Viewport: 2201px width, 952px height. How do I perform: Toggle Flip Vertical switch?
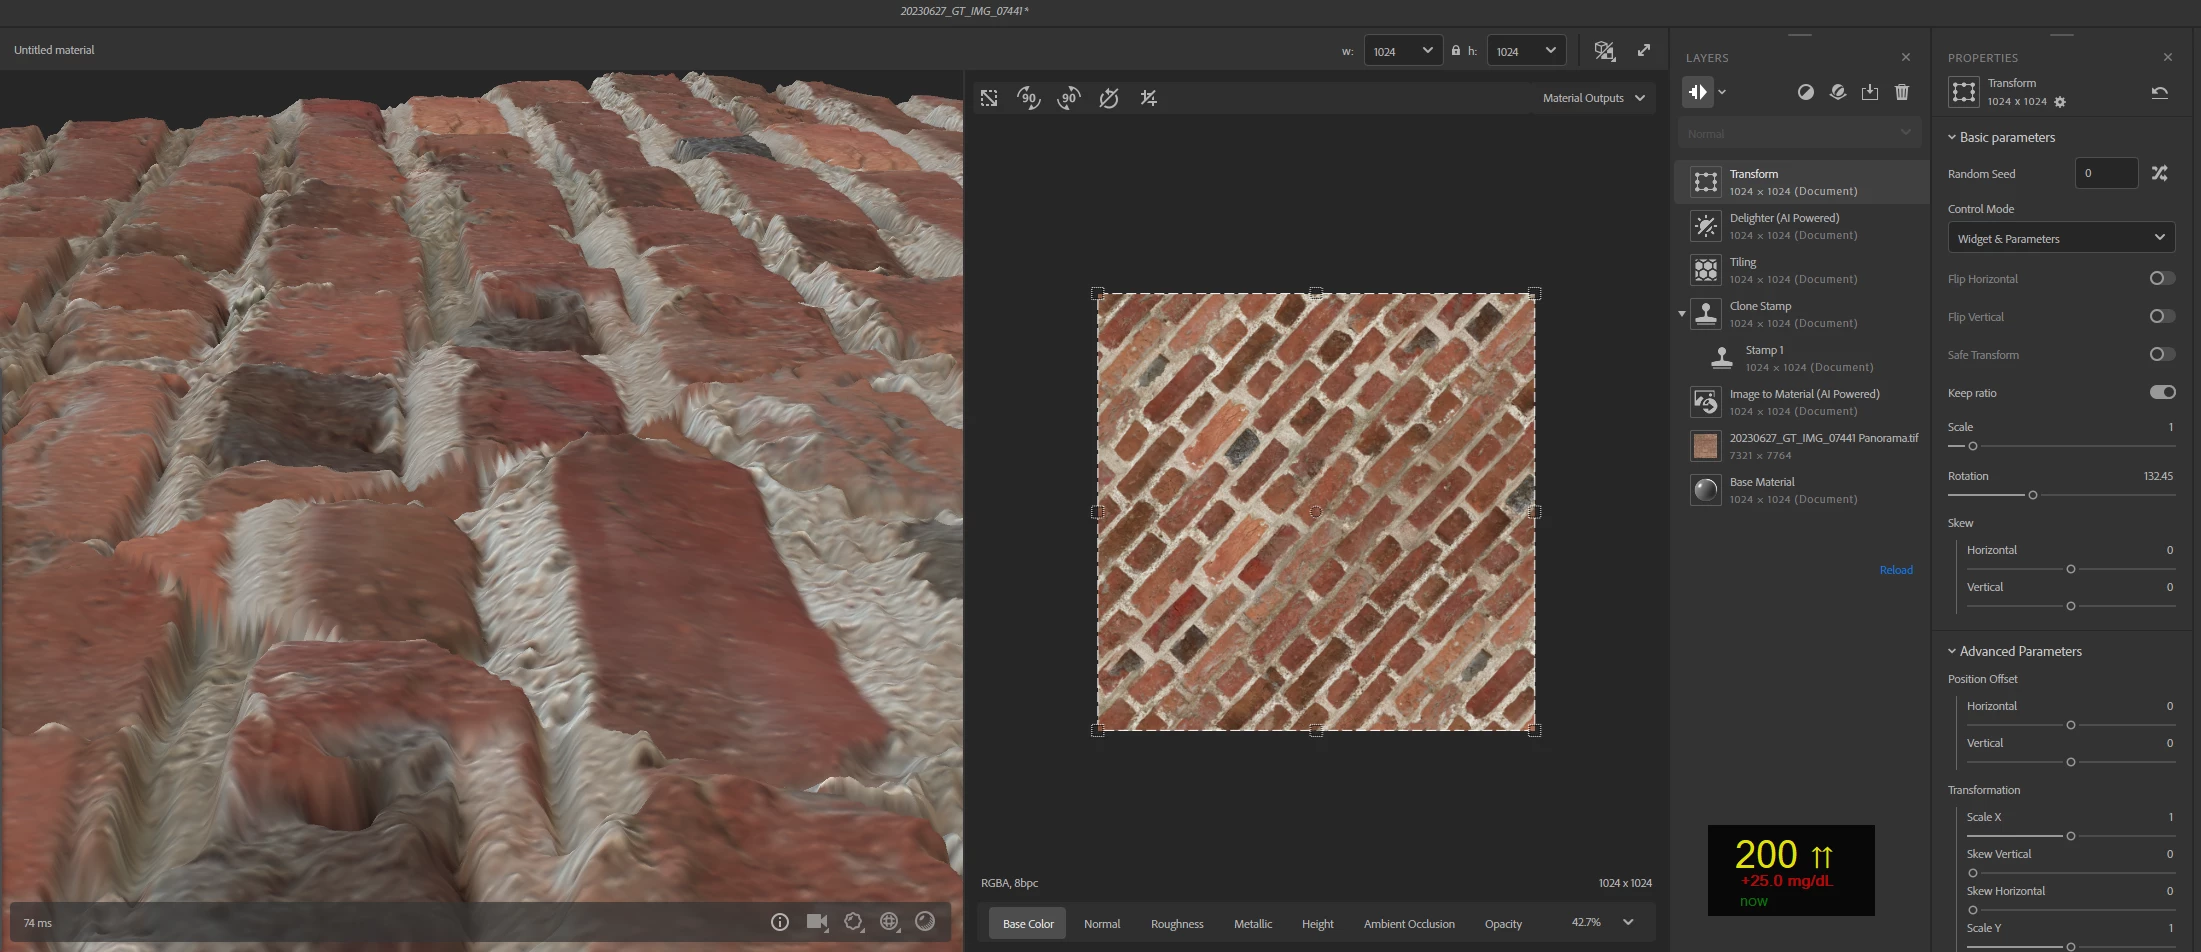(2162, 316)
